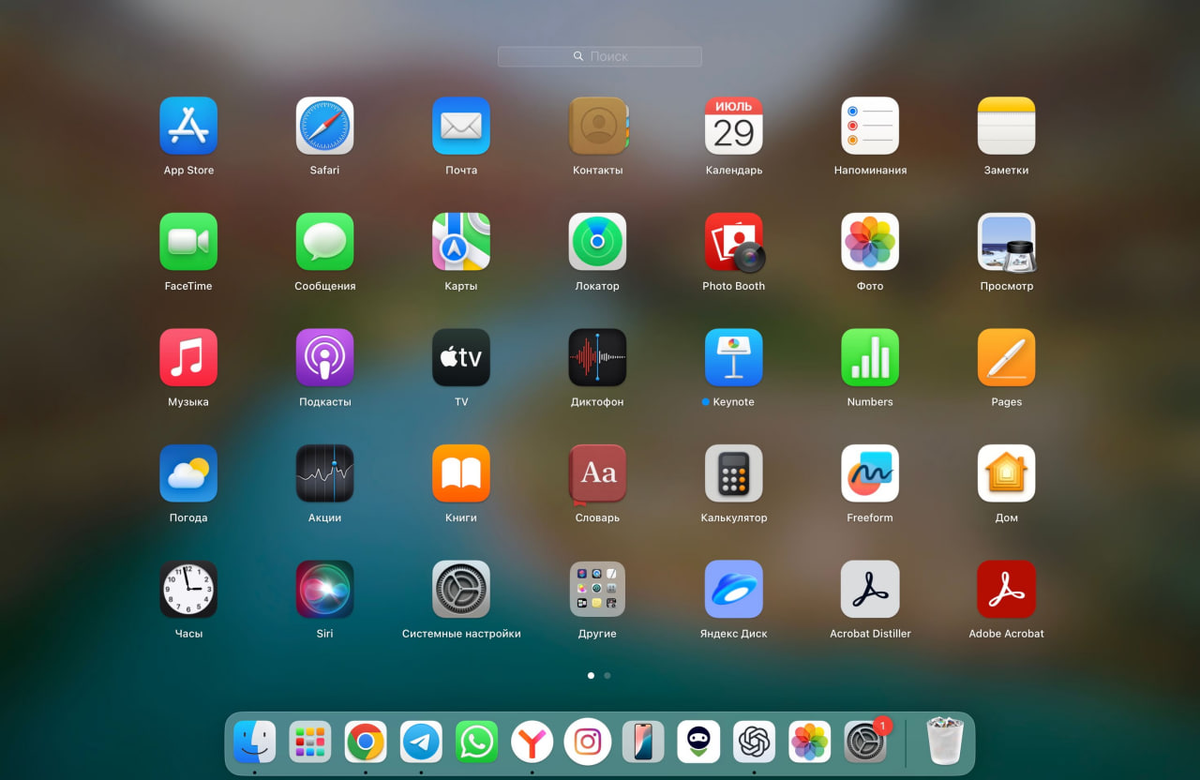Screen dimensions: 1200x780
Task: Open the Карты maps app
Action: tap(461, 242)
